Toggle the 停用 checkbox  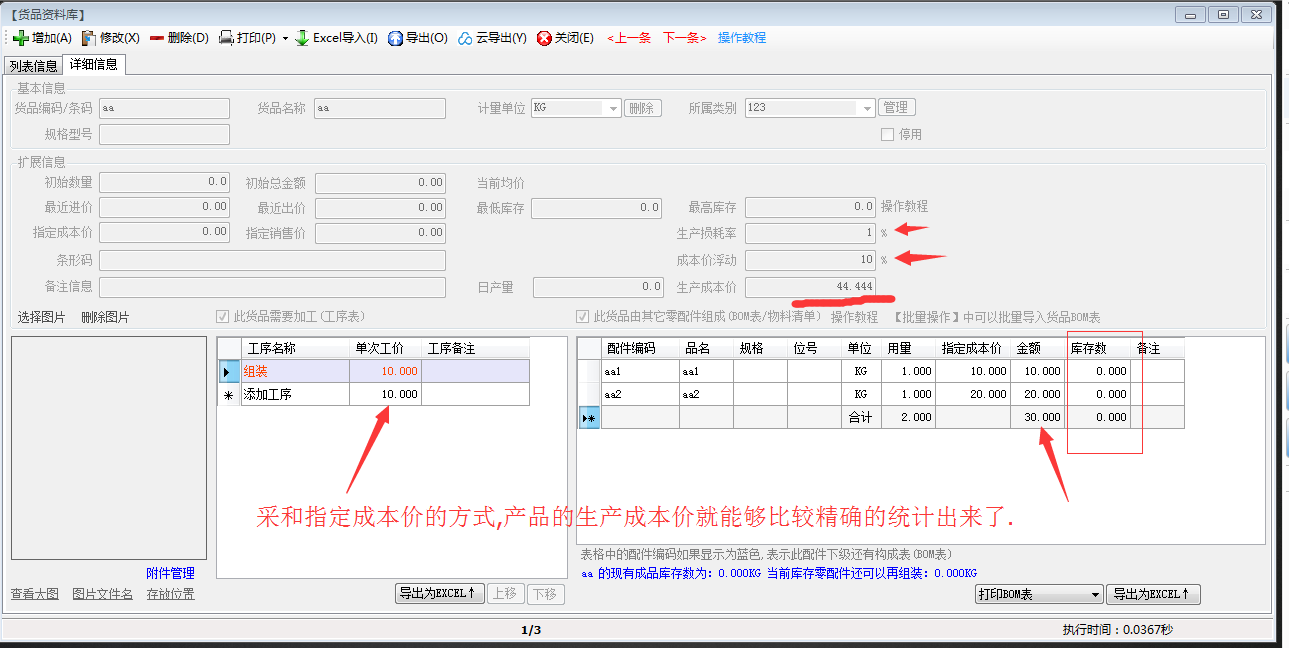coord(887,135)
